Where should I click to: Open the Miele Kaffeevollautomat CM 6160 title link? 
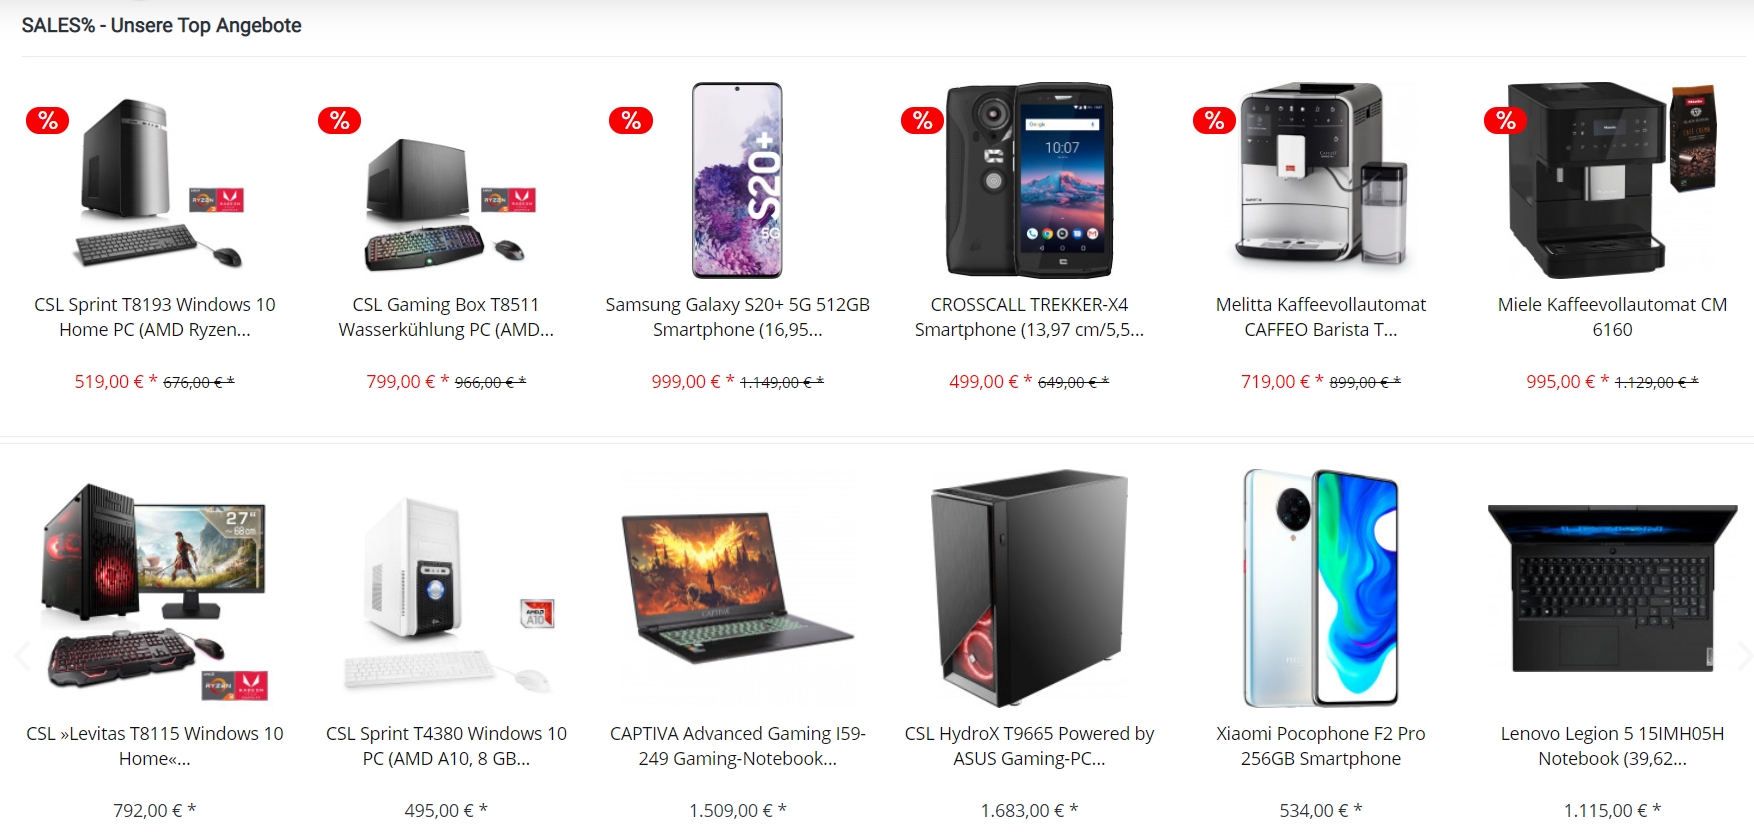tap(1612, 317)
